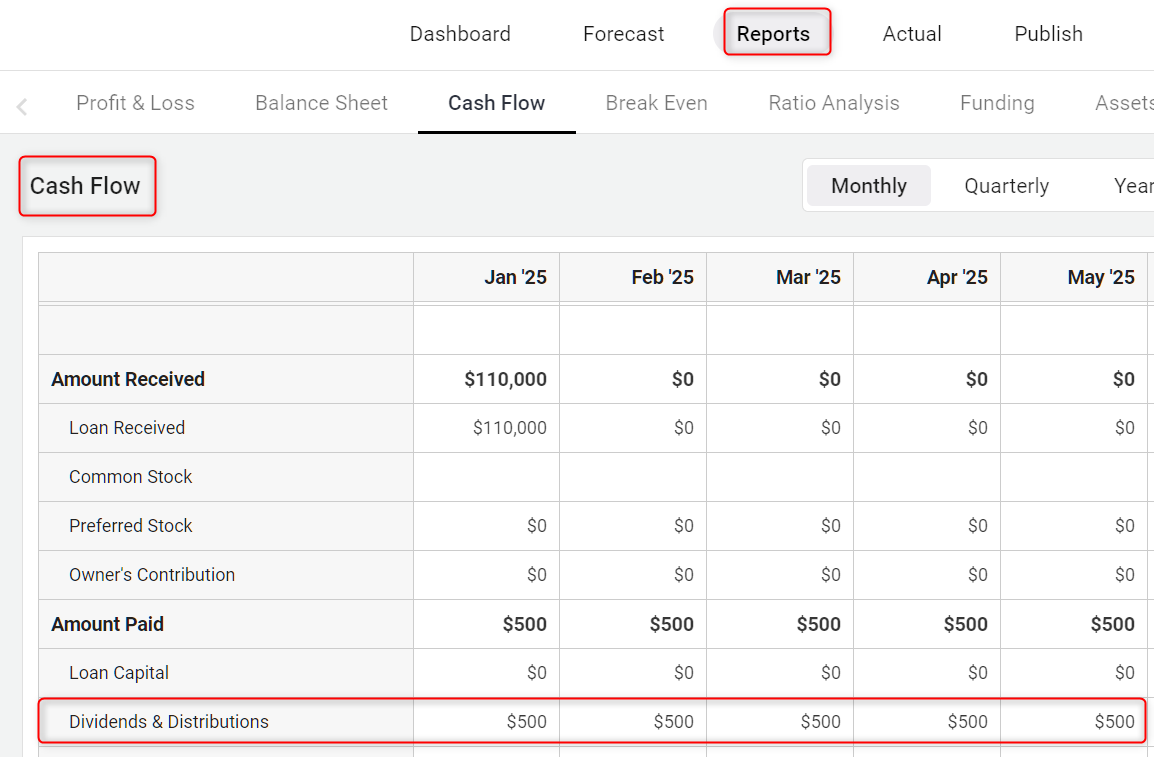The height and width of the screenshot is (757, 1154).
Task: Click Dividends & Distributions $500 for May '25
Action: (x=1114, y=722)
